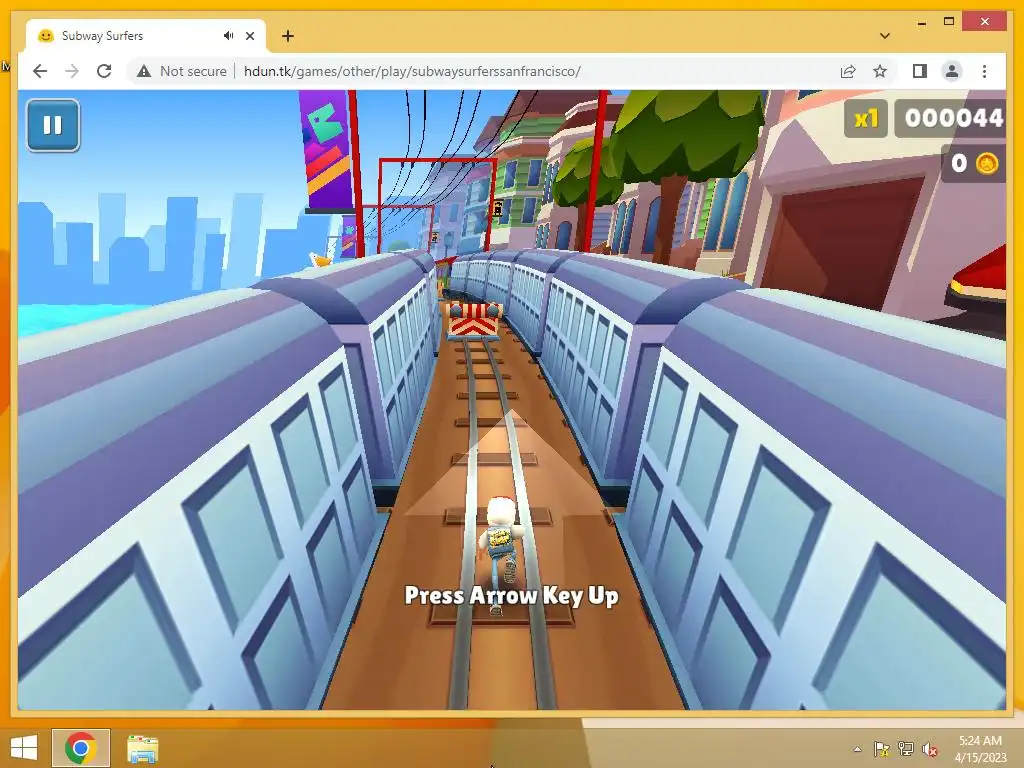Image resolution: width=1024 pixels, height=768 pixels.
Task: Bookmark this page with star icon
Action: 880,71
